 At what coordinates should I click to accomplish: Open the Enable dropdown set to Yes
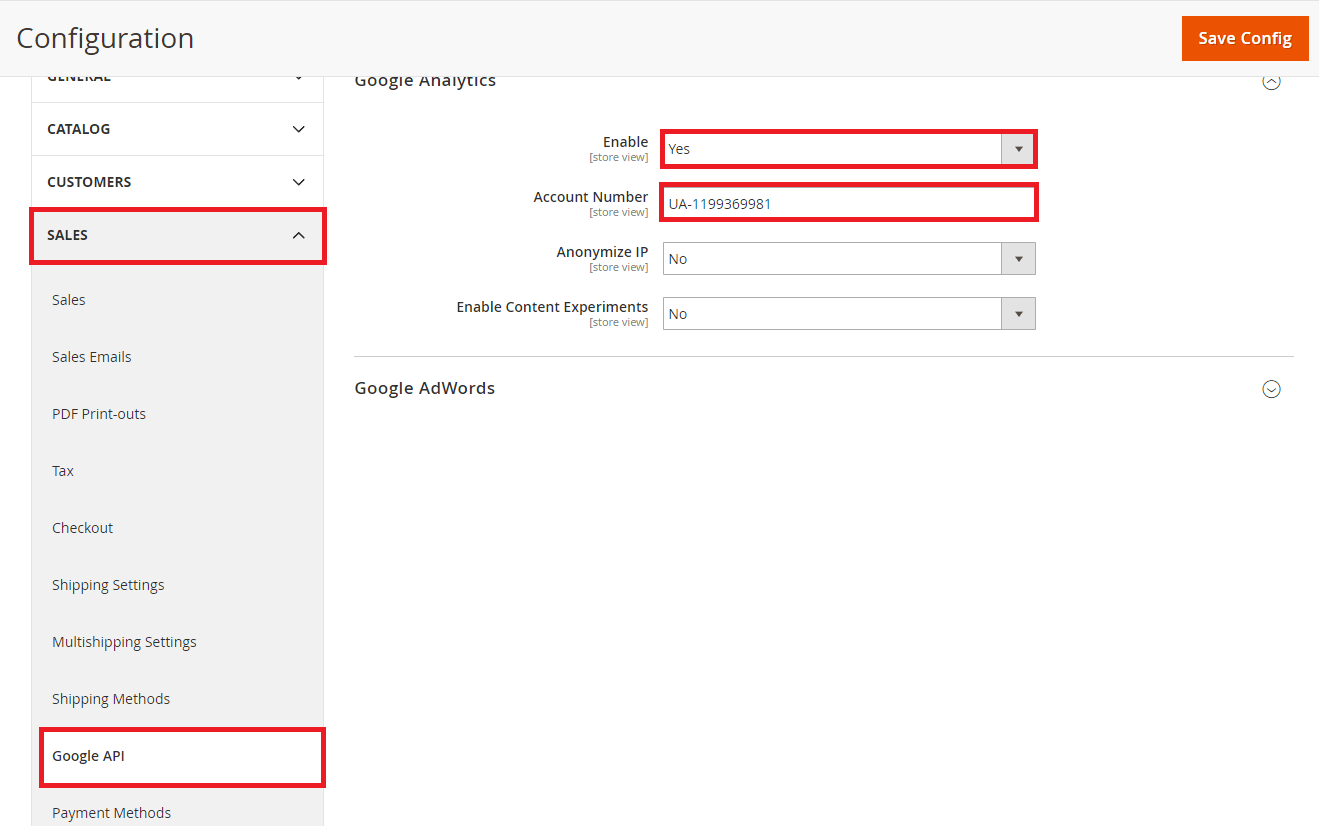click(x=849, y=149)
